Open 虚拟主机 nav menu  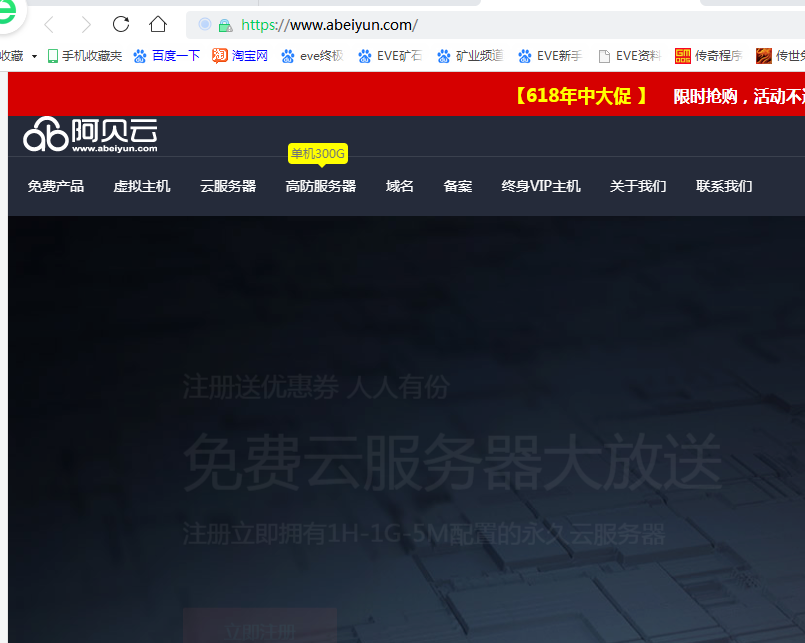pos(142,186)
